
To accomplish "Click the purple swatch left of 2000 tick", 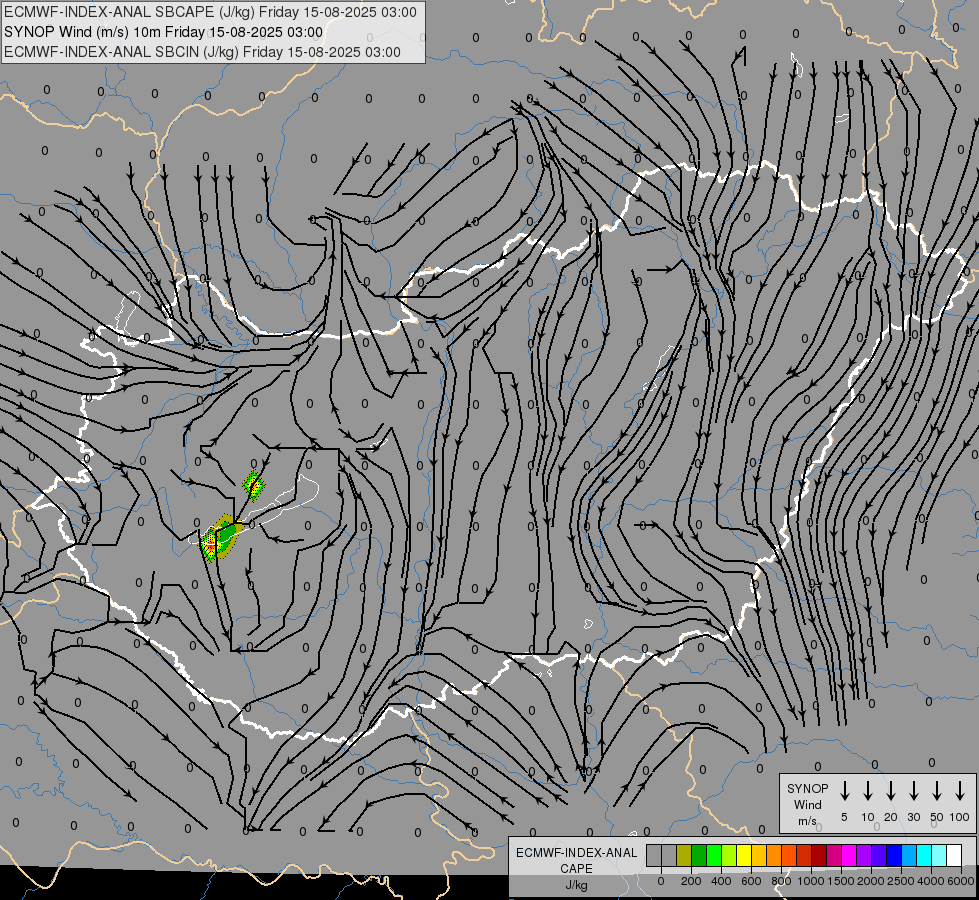I will point(863,856).
